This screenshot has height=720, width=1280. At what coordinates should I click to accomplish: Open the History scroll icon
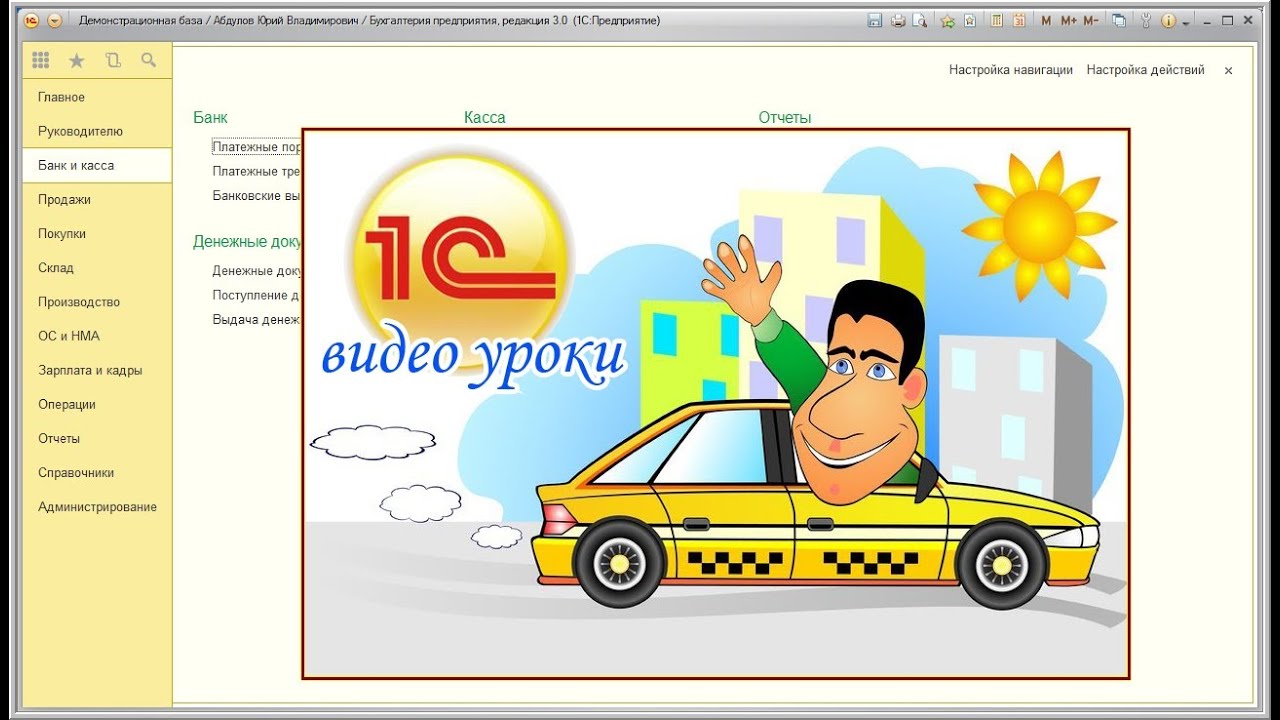[x=113, y=60]
